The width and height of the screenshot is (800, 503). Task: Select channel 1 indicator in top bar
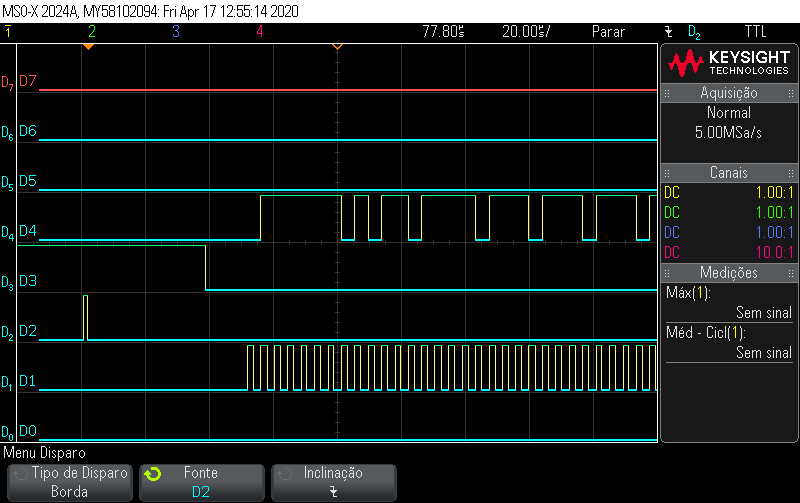[x=8, y=32]
